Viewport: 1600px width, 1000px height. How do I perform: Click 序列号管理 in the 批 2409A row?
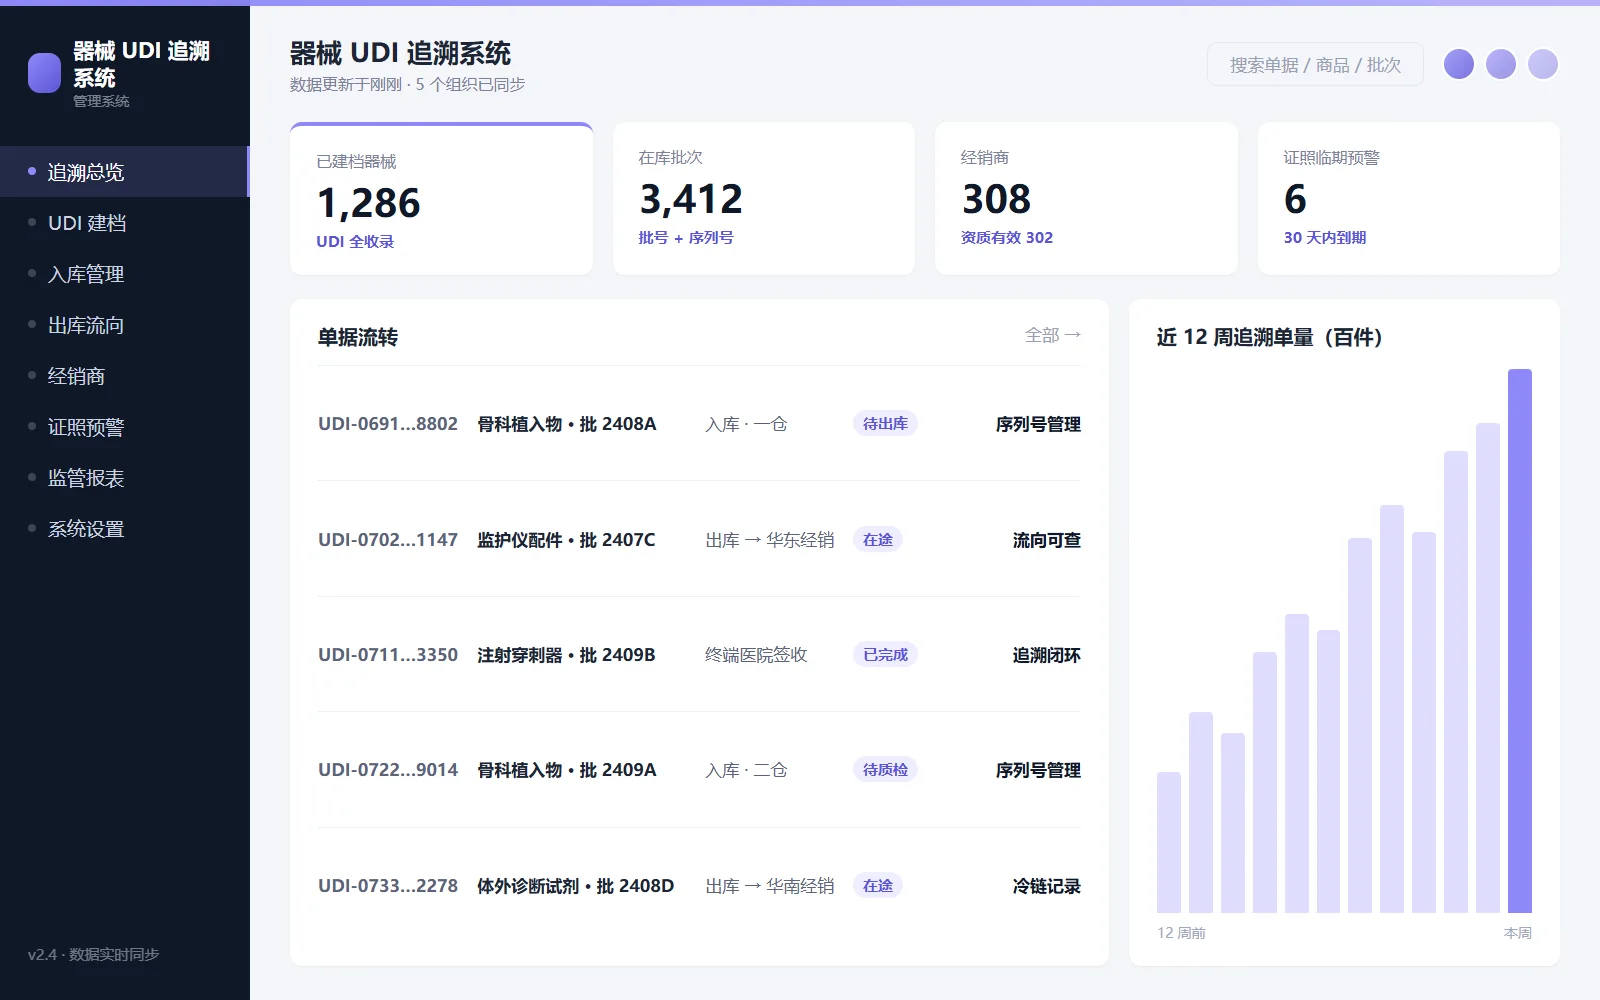1038,770
